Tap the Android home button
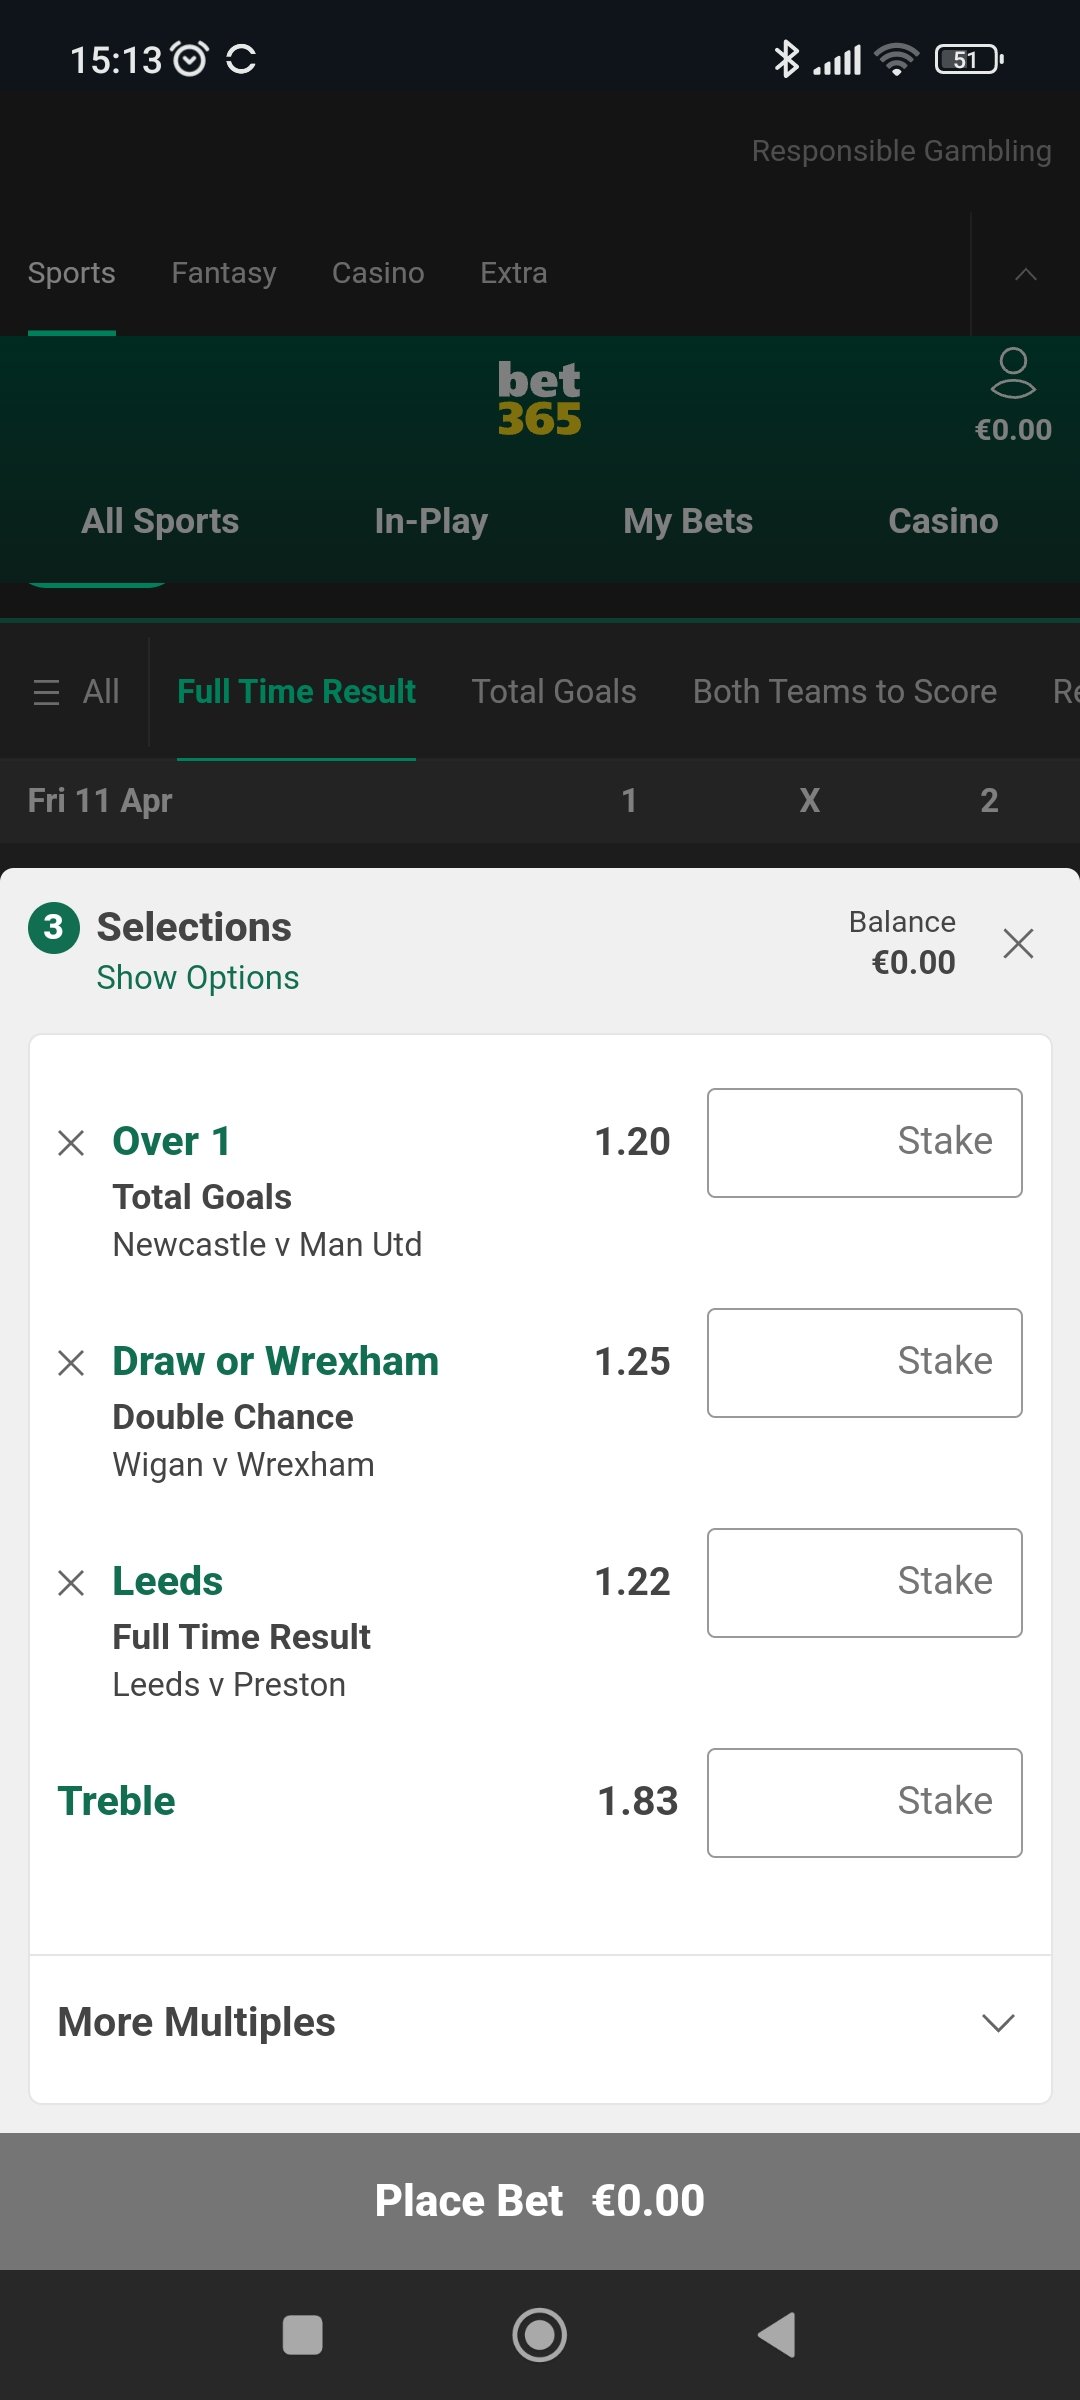 pos(540,2335)
